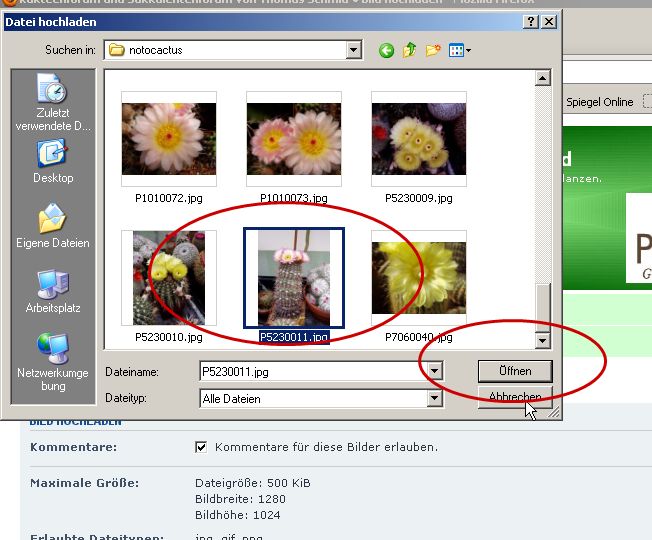Select thumbnail P1010072.jpg
This screenshot has height=540, width=652.
click(169, 139)
